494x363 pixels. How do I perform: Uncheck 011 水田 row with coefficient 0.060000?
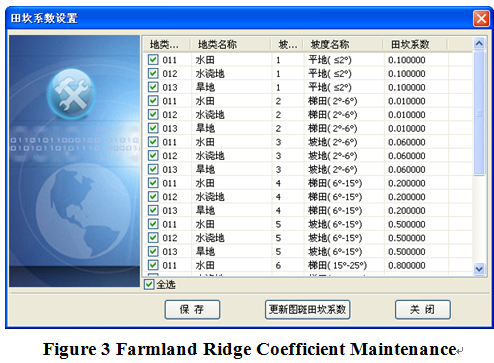153,142
